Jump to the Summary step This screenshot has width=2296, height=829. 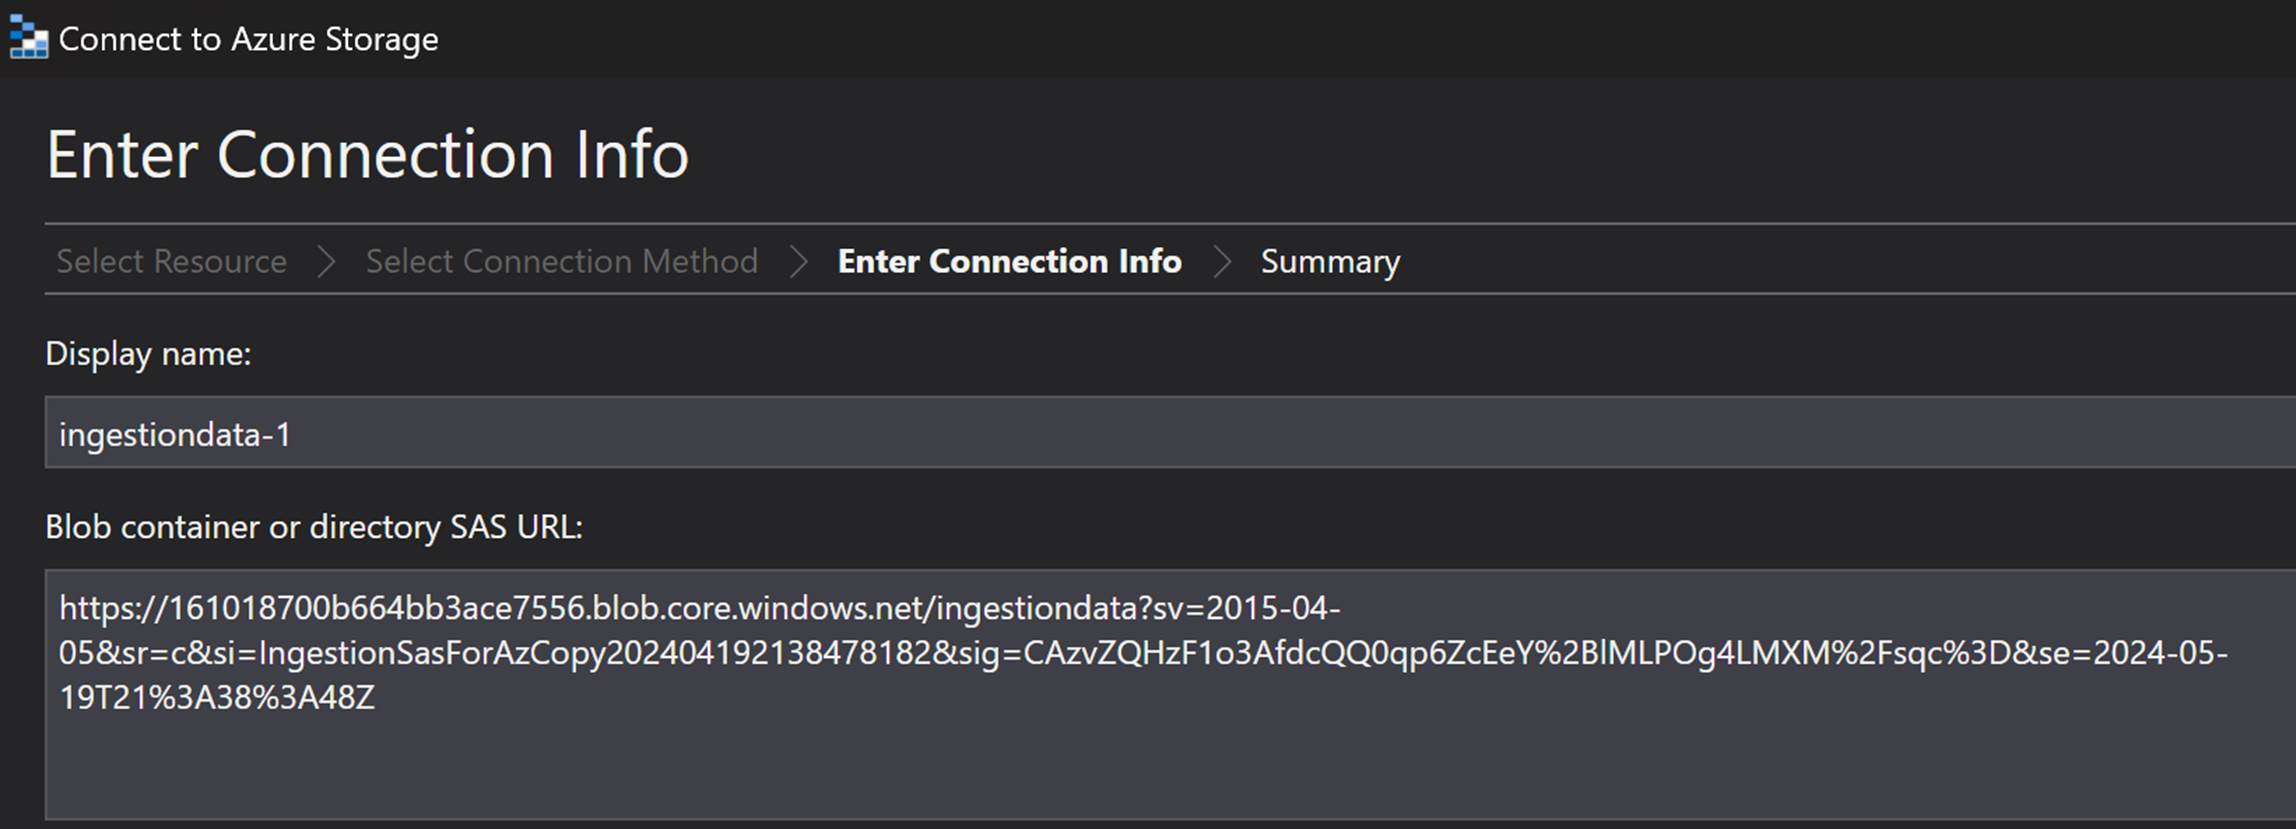[1330, 261]
